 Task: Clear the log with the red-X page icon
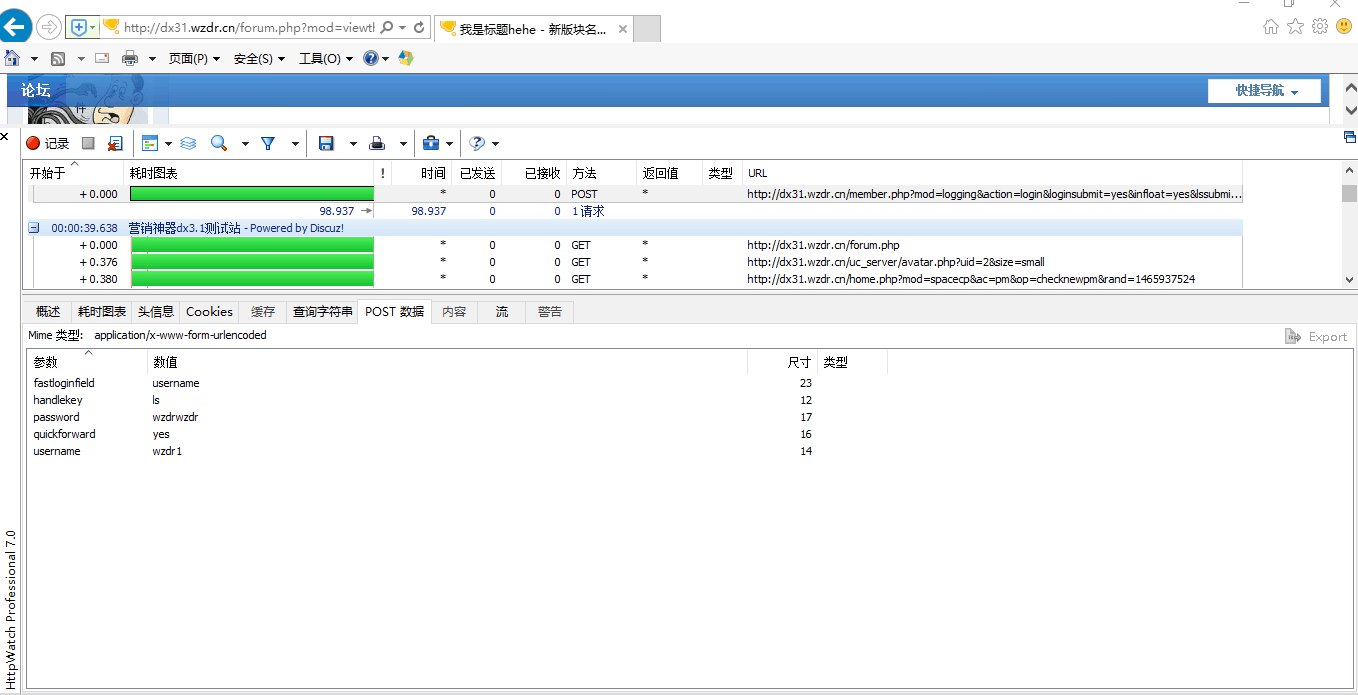115,144
